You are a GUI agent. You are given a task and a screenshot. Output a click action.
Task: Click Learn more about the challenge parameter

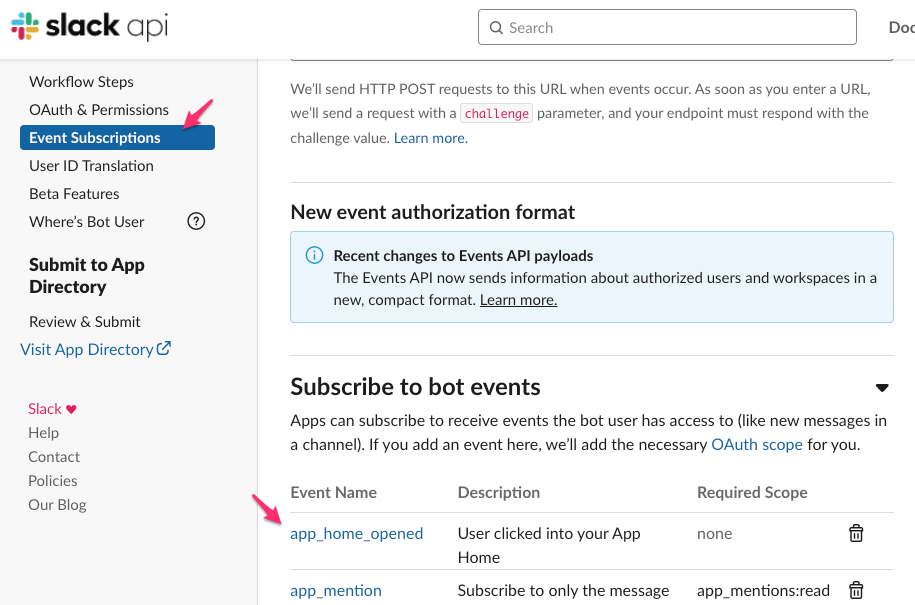(x=430, y=137)
